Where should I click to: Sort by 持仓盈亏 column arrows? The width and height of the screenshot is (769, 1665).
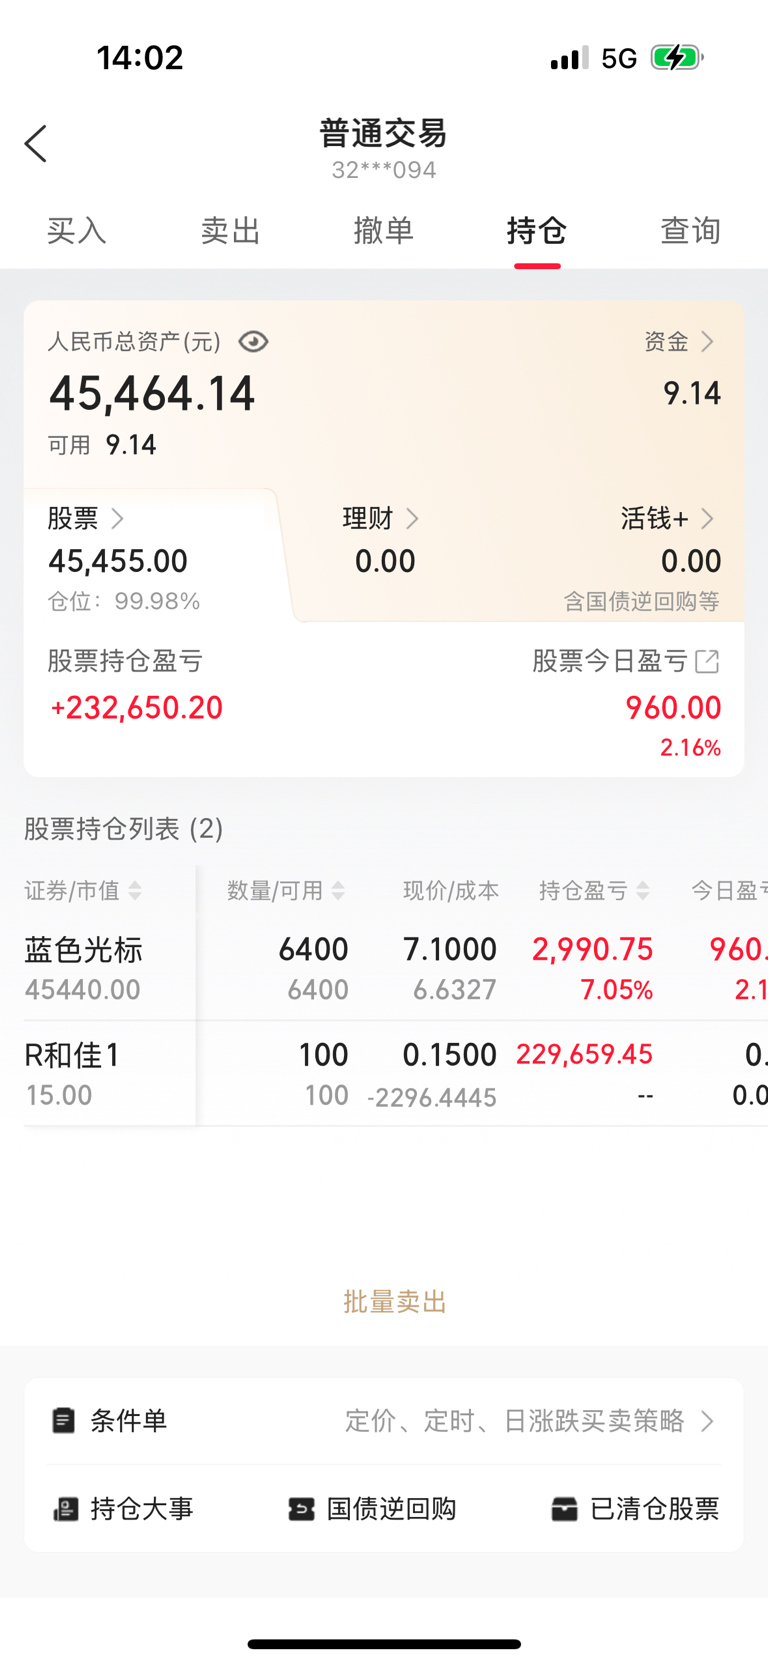point(643,890)
